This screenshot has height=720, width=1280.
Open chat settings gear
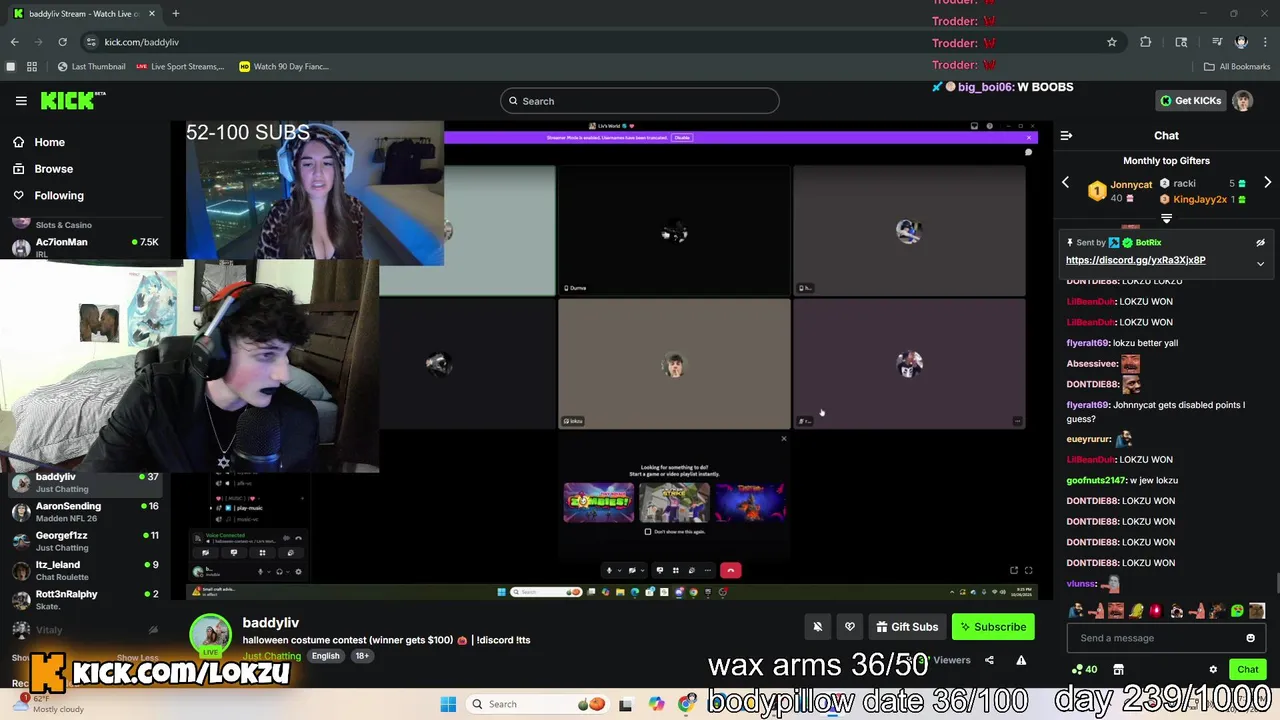tap(1213, 669)
